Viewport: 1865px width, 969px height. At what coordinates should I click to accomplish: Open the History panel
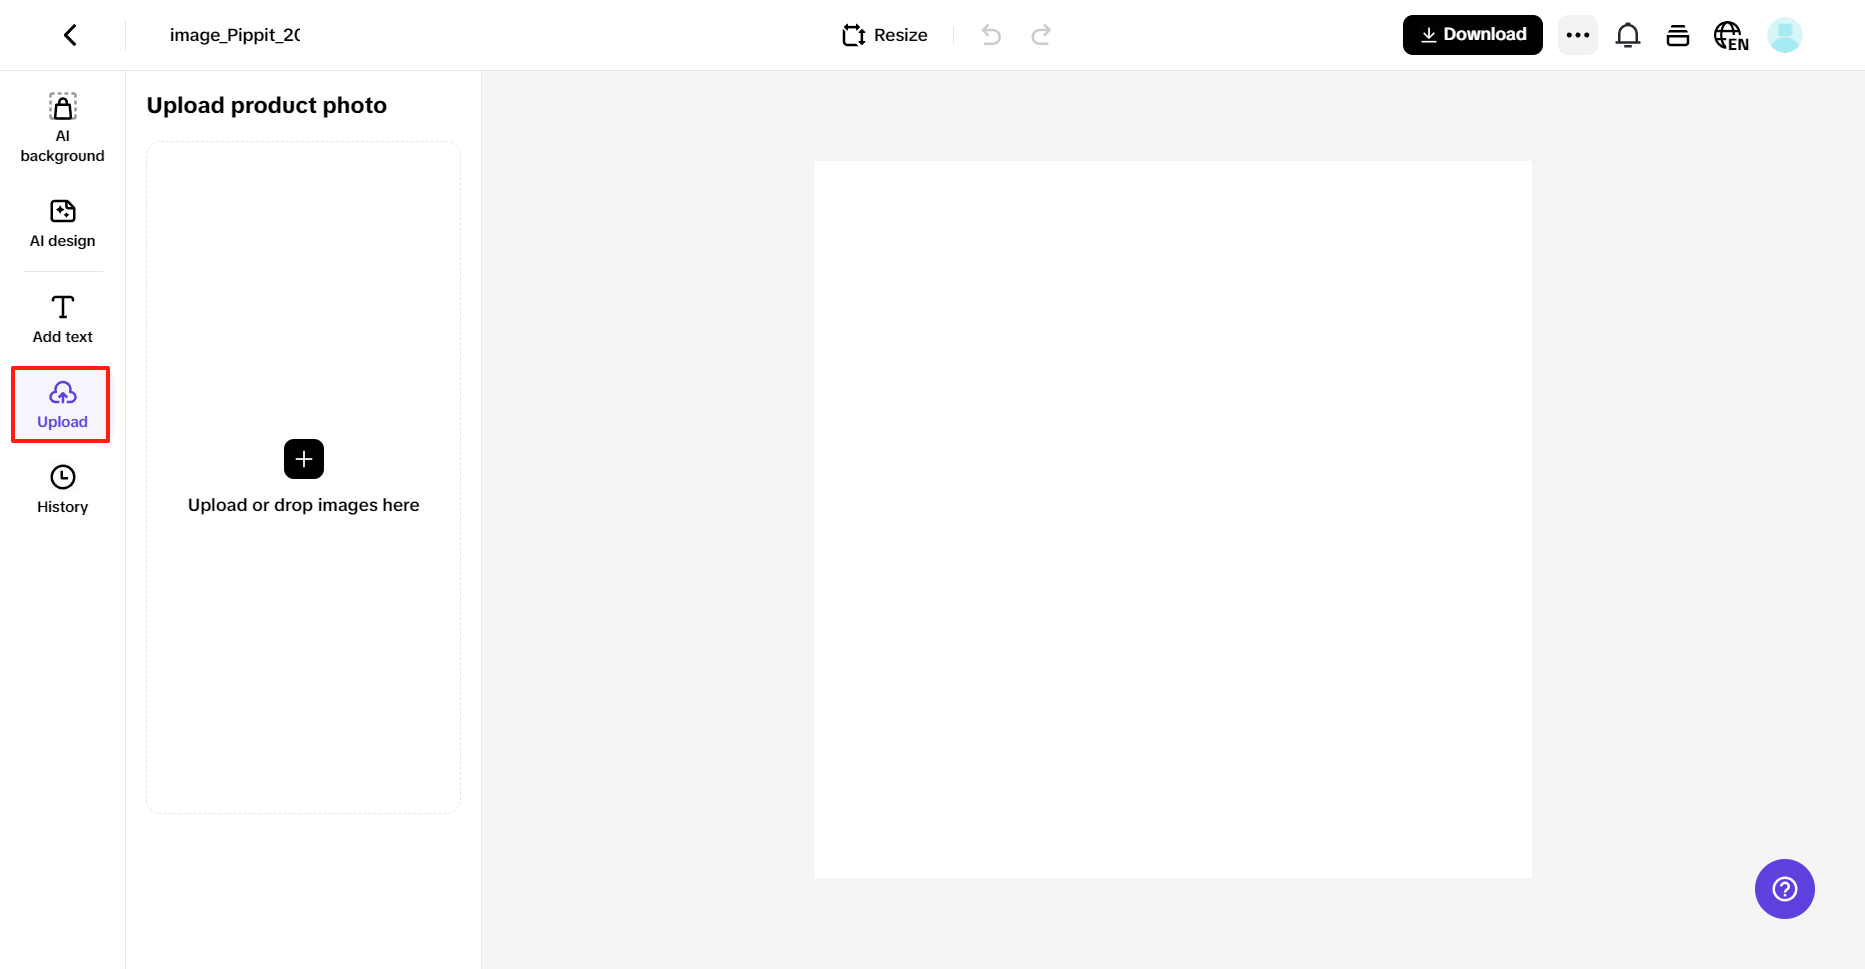62,490
